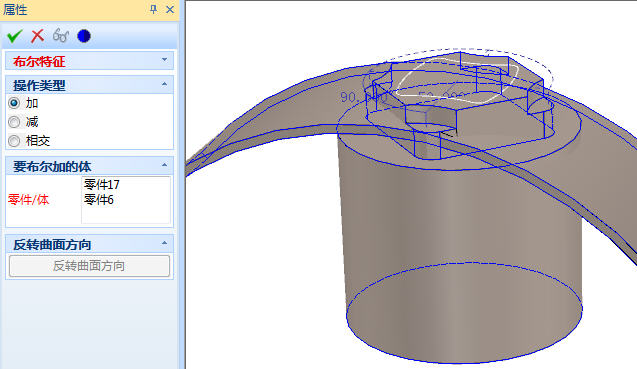Click the glasses preview icon
The height and width of the screenshot is (369, 637).
(61, 36)
